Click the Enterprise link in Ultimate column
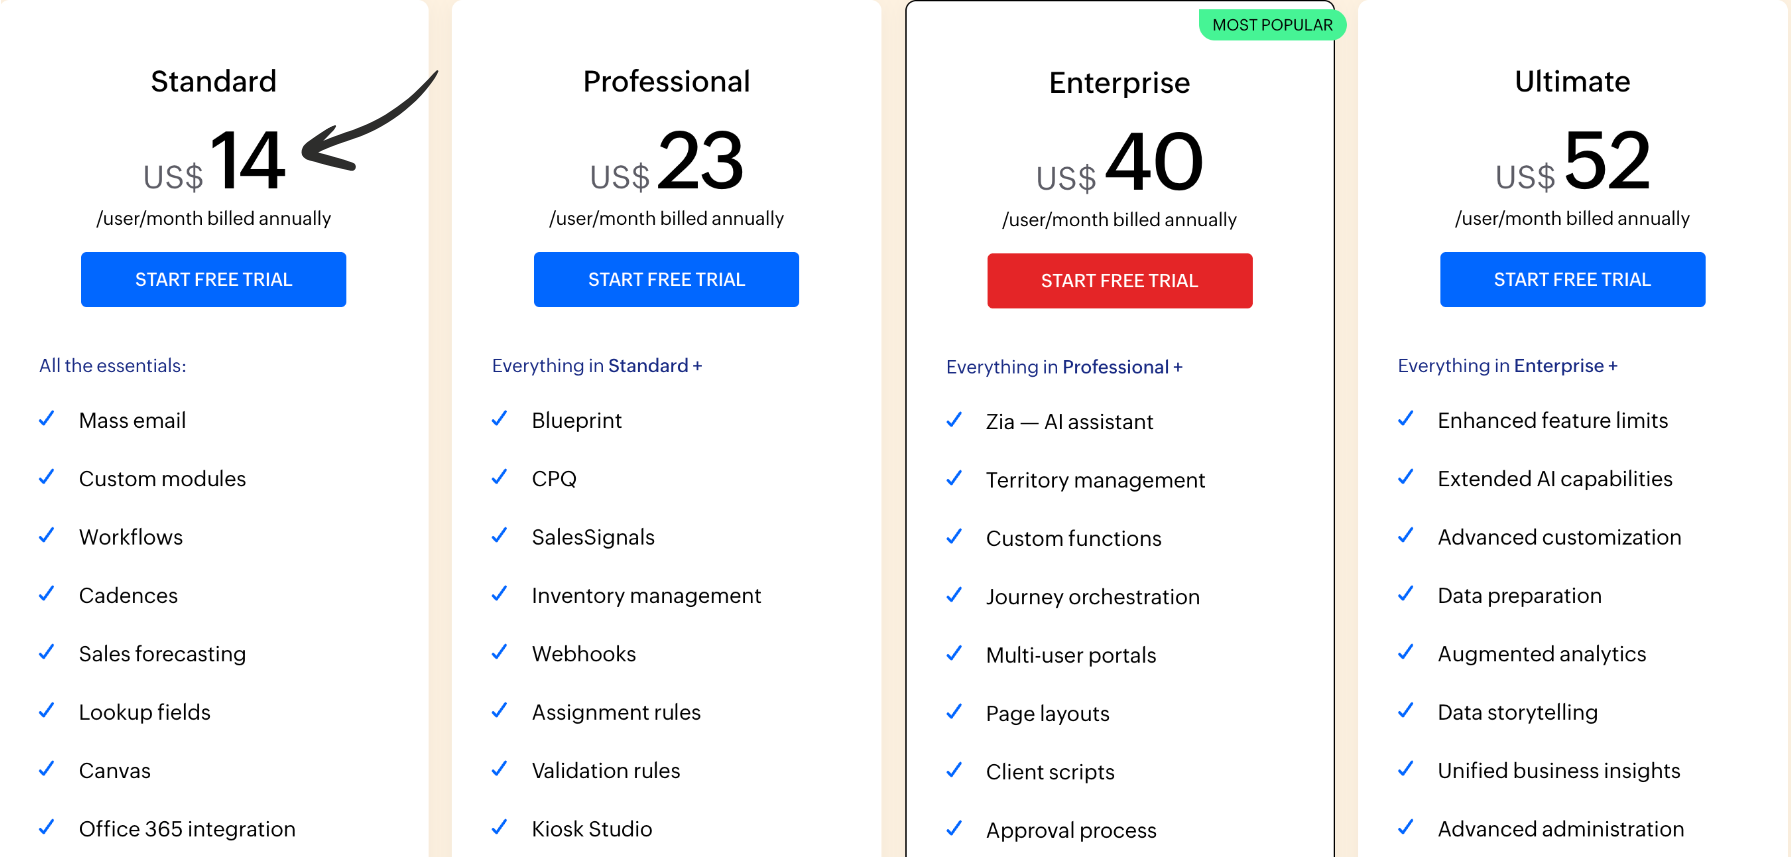 pyautogui.click(x=1558, y=366)
